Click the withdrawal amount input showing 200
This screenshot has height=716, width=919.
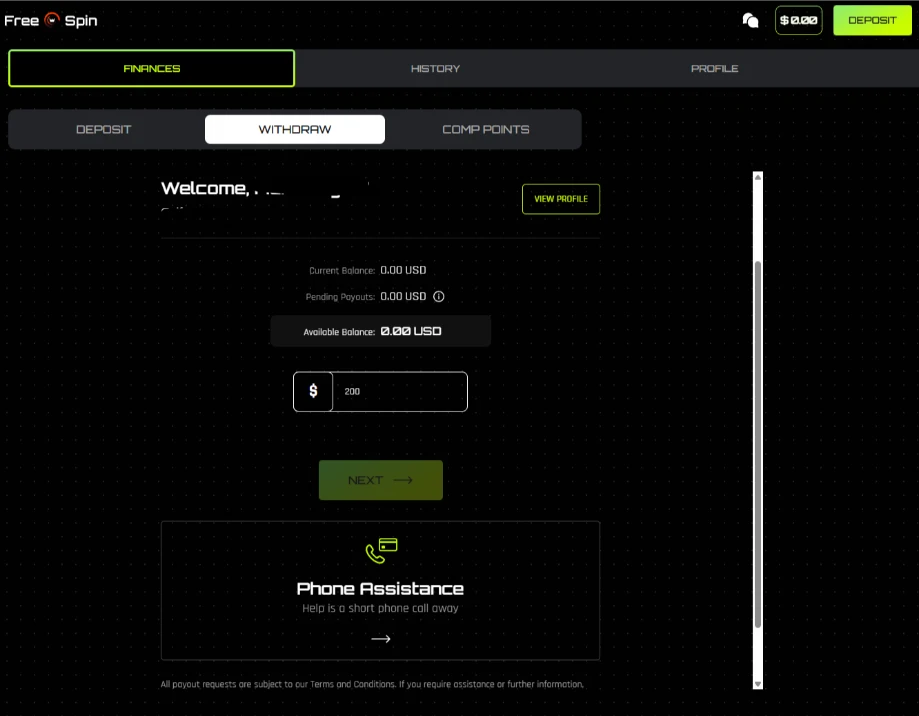point(398,391)
